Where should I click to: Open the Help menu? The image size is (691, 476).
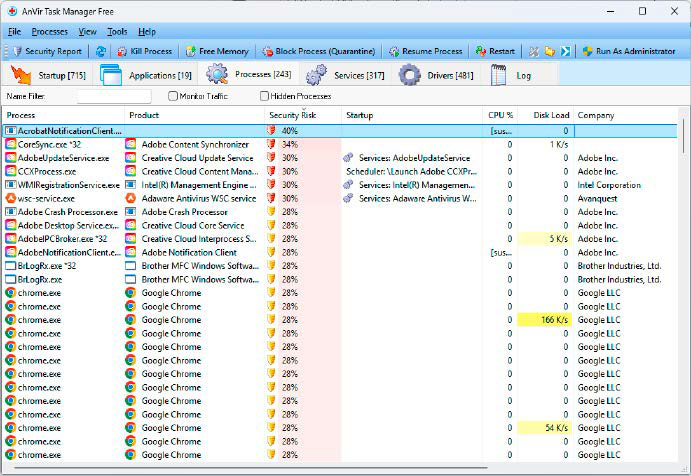147,32
